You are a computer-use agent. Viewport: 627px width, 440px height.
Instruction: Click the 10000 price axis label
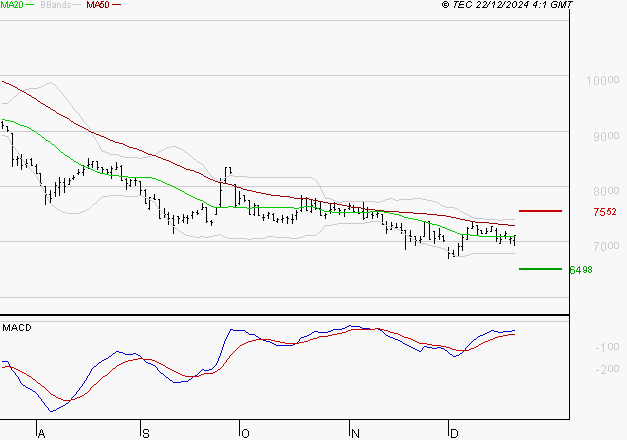tap(603, 80)
